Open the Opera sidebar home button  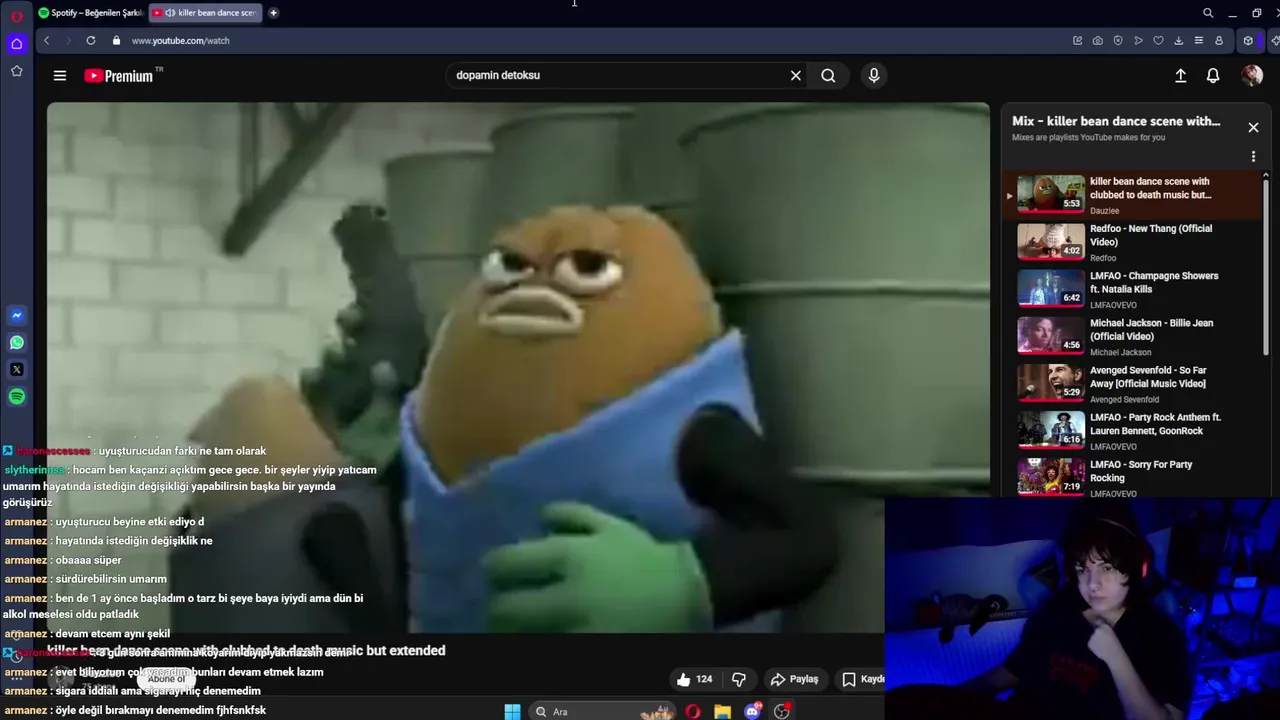click(x=16, y=44)
